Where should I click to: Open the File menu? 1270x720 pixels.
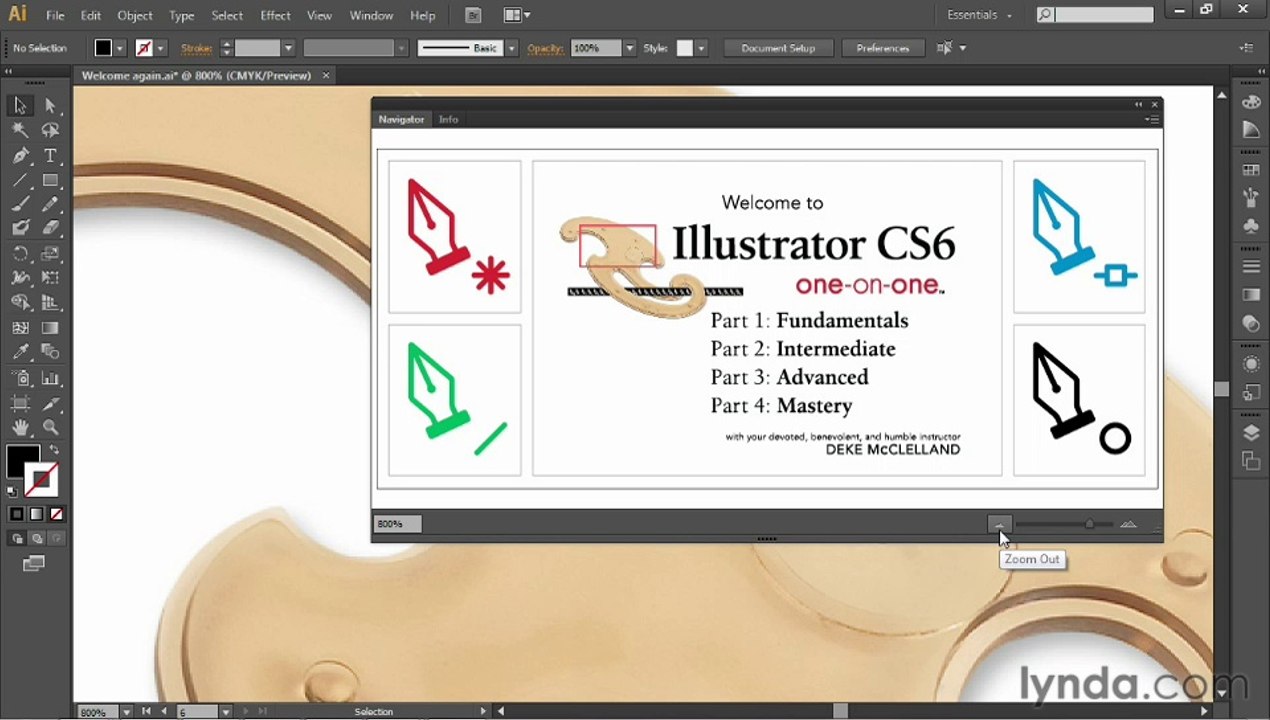point(55,15)
